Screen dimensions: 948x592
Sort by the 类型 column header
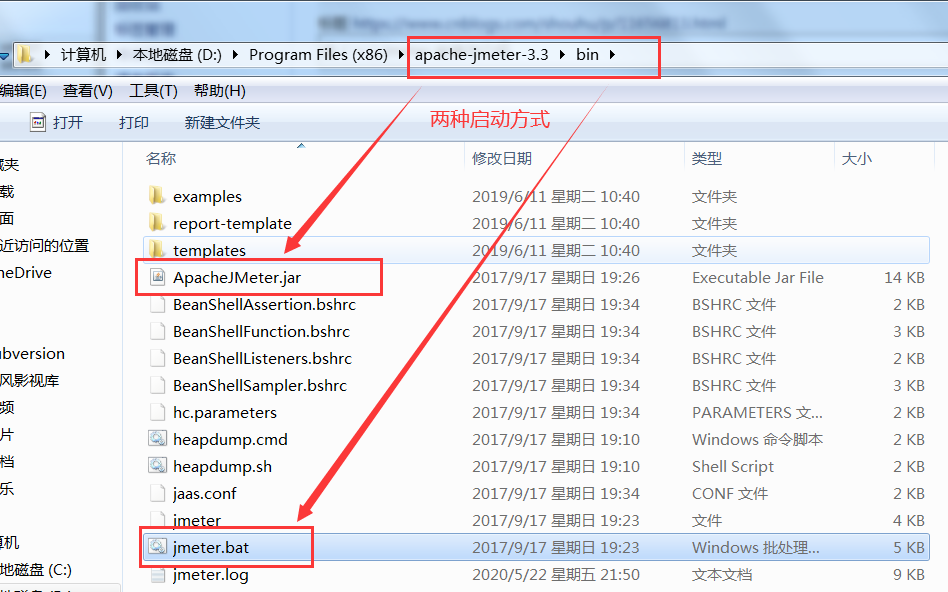[707, 158]
